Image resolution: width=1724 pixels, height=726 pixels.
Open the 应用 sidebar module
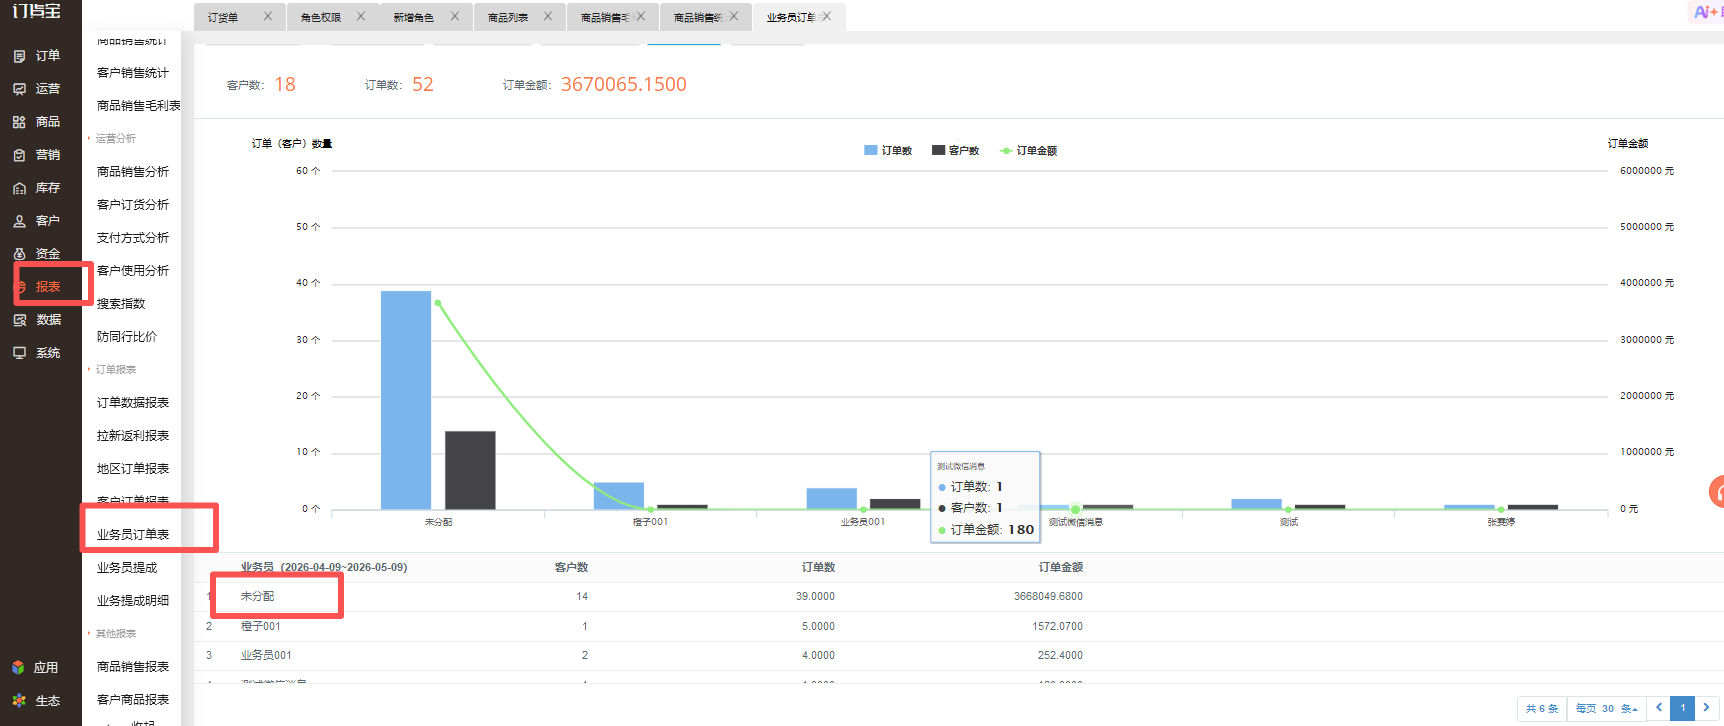click(36, 668)
